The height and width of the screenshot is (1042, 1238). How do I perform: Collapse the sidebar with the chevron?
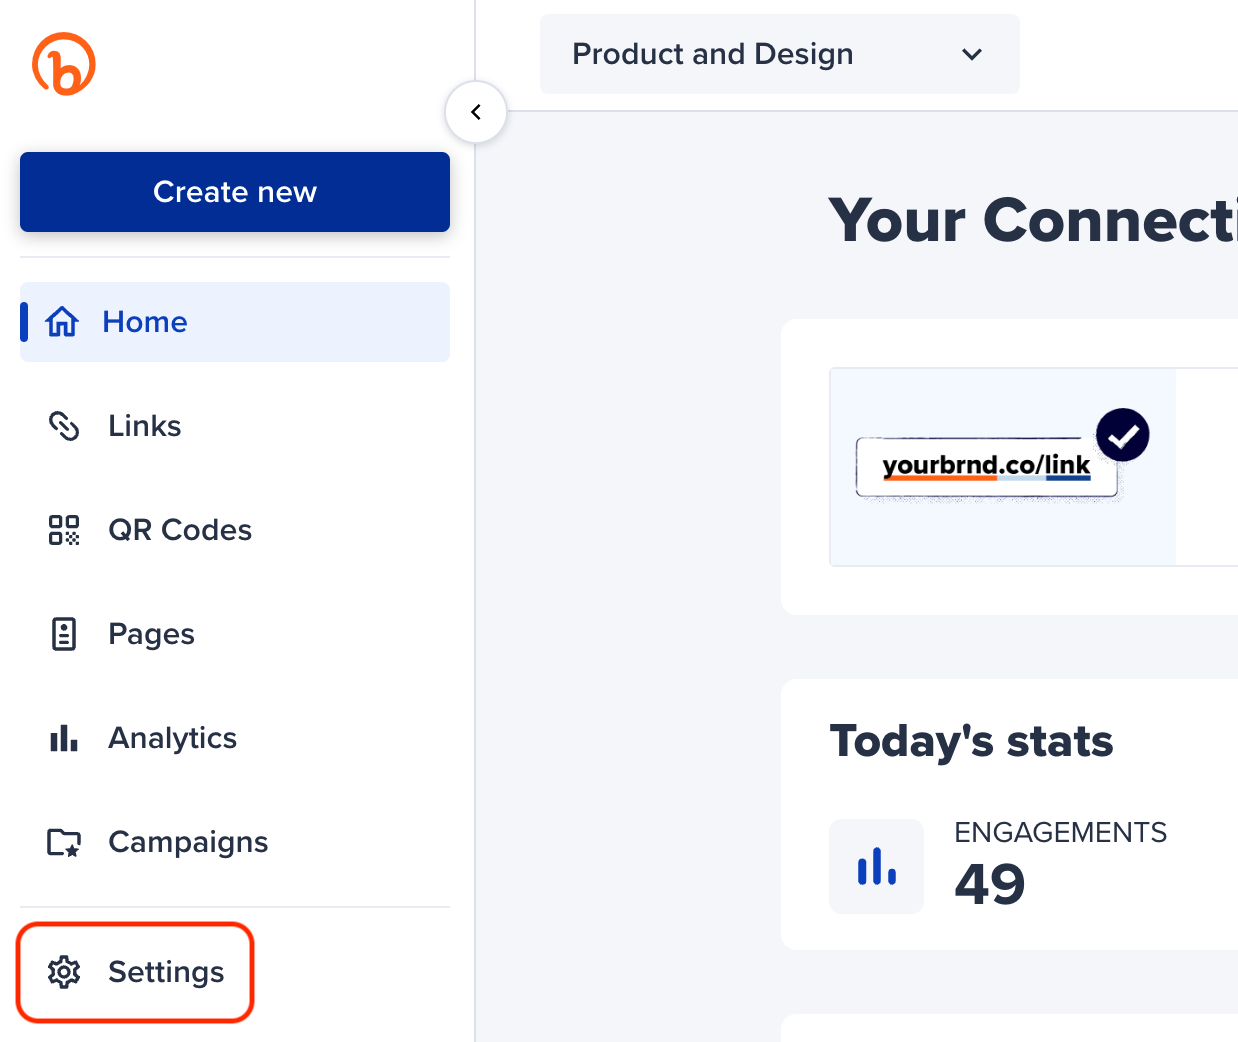pos(475,111)
